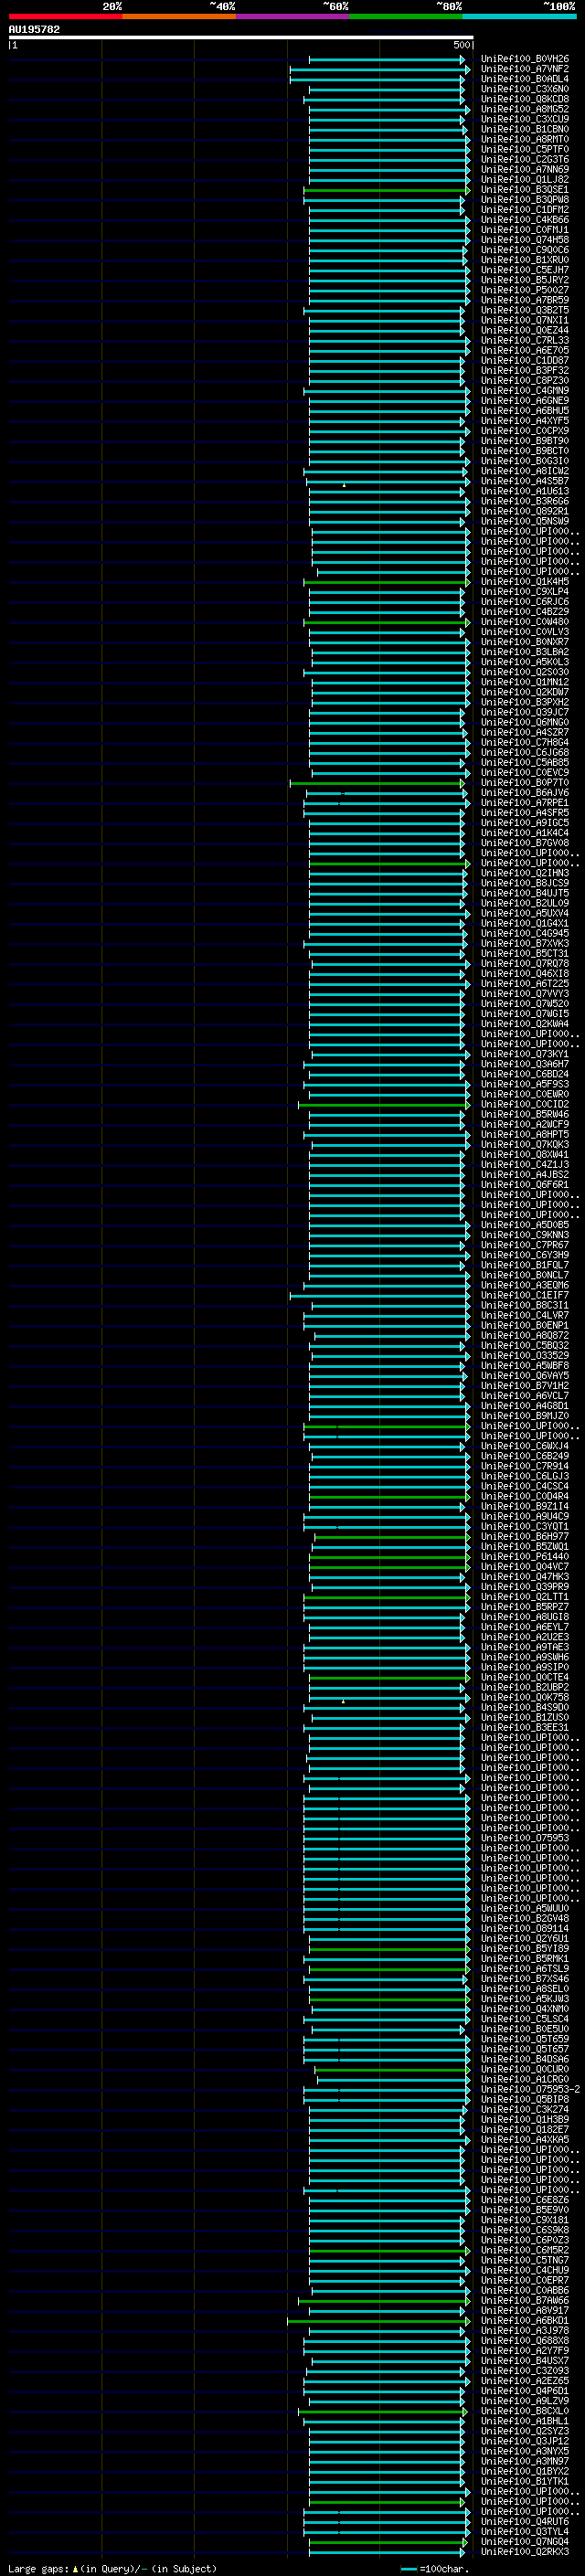585x2576 pixels.
Task: Select hit UniRef100_B4USX7
Action: [524, 2362]
